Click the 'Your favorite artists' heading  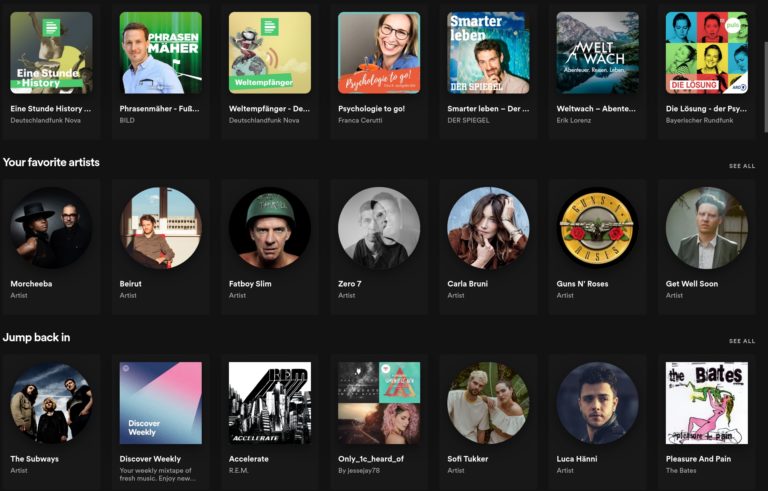(51, 162)
